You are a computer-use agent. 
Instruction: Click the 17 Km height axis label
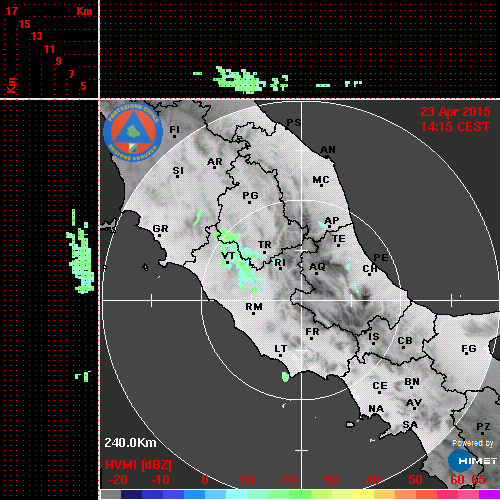(11, 11)
